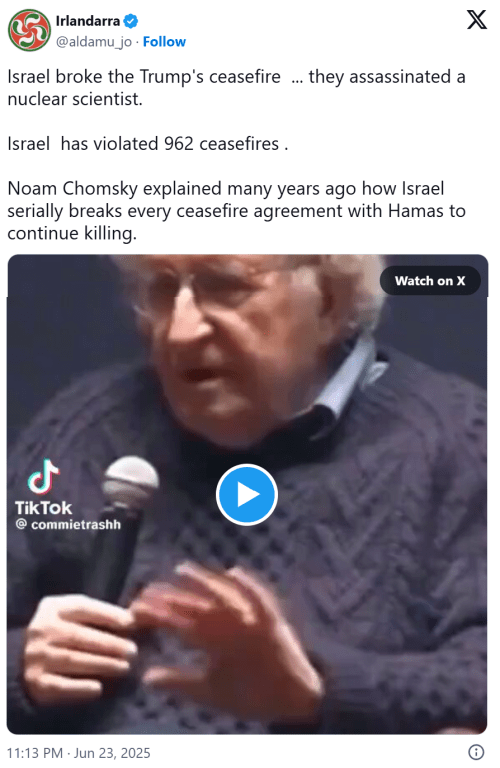Image resolution: width=500 pixels, height=768 pixels.
Task: Click the info icon beside timestamp
Action: point(476,752)
